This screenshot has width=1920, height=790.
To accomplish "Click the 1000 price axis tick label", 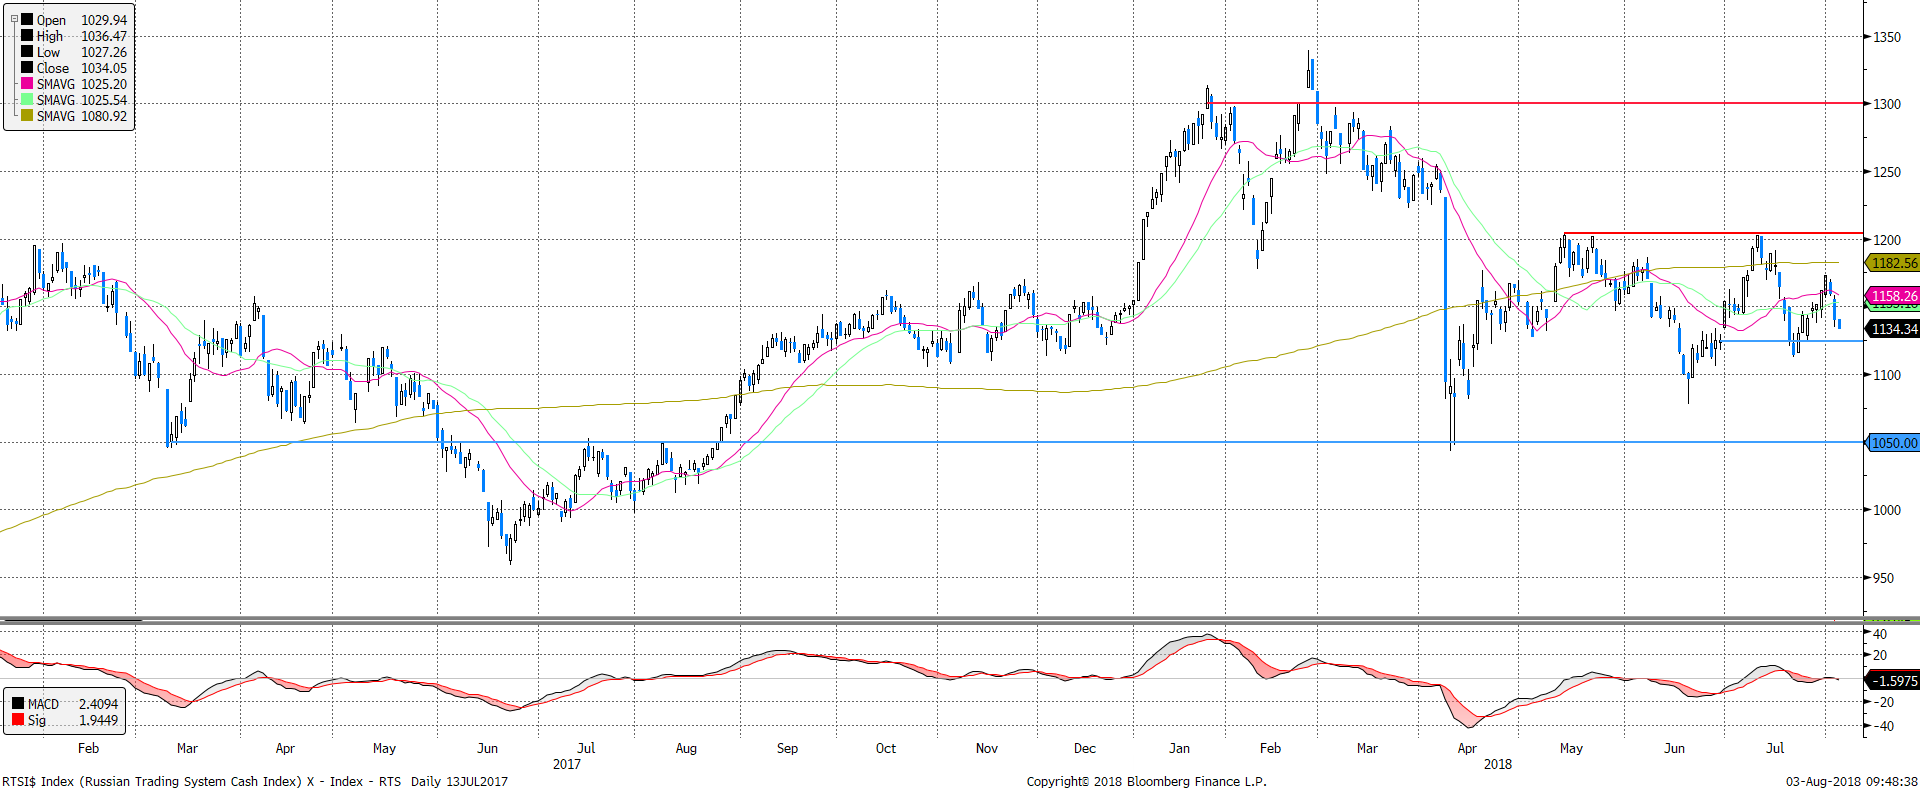I will point(1886,510).
